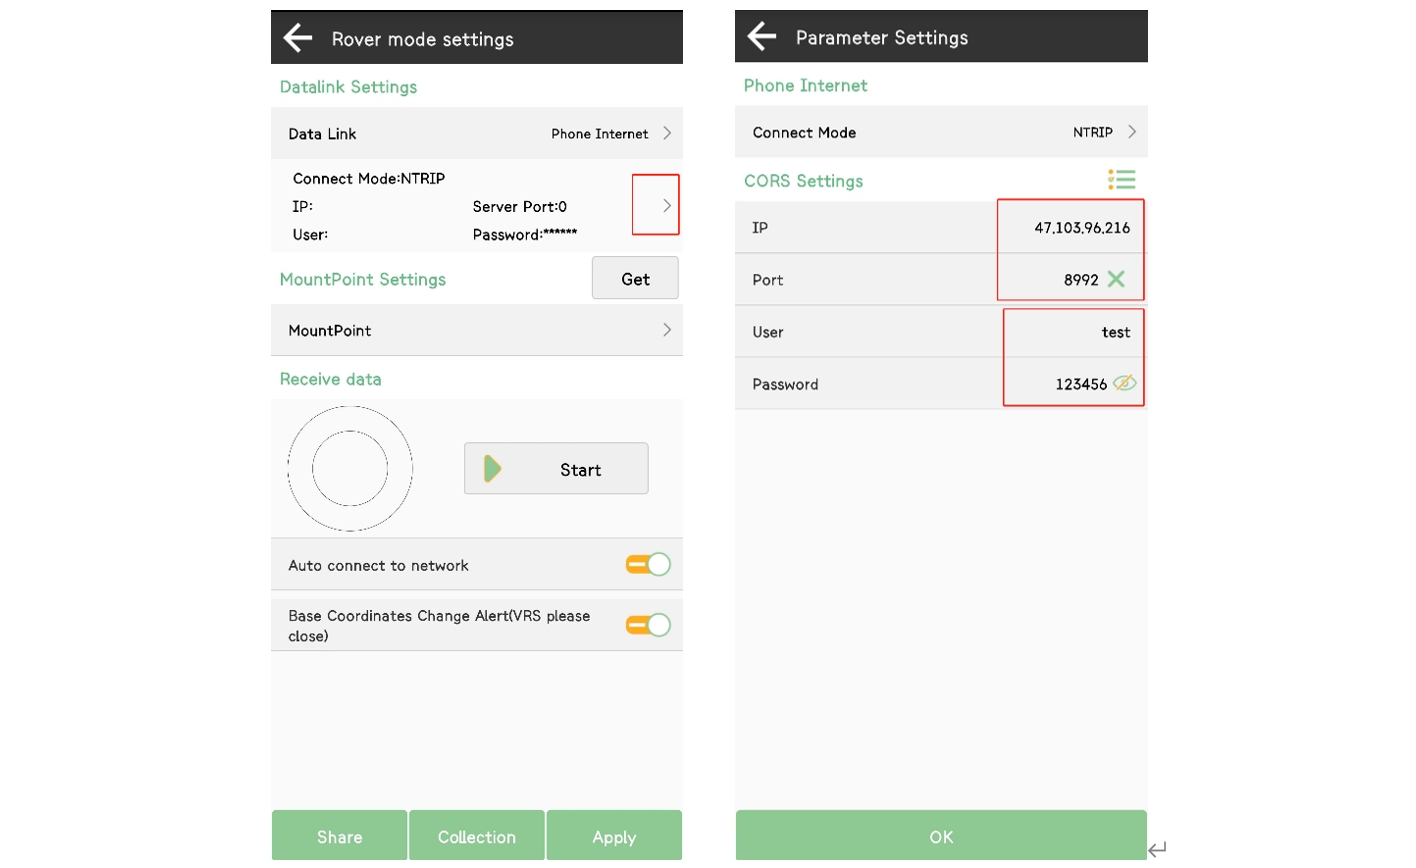Screen dimensions: 1416x868
Task: Turn off Base Coordinates Change Alert
Action: pos(648,625)
